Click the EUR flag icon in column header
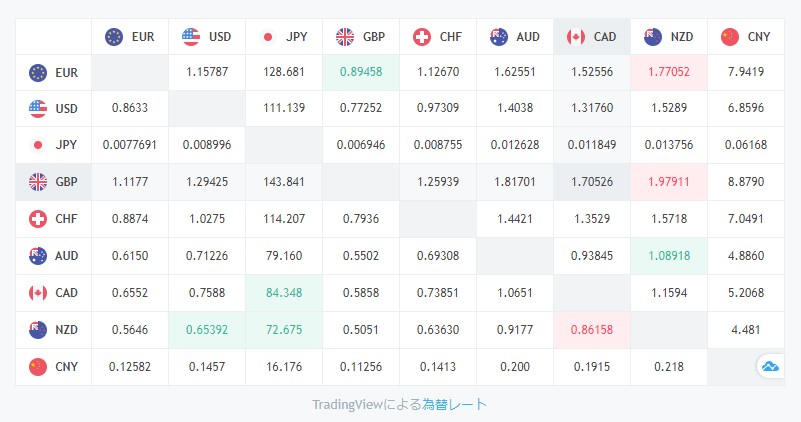 coord(114,37)
